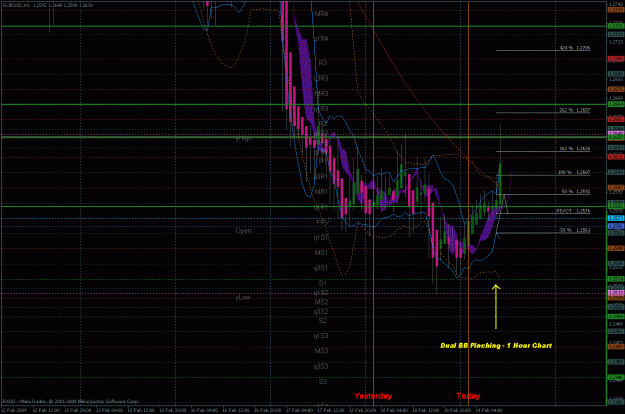Click the MS2 pivot label
This screenshot has width=625, height=414.
[321, 302]
